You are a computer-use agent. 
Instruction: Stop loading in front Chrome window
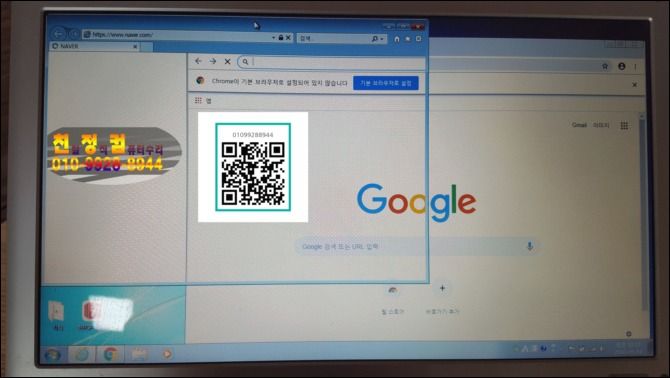pyautogui.click(x=227, y=62)
